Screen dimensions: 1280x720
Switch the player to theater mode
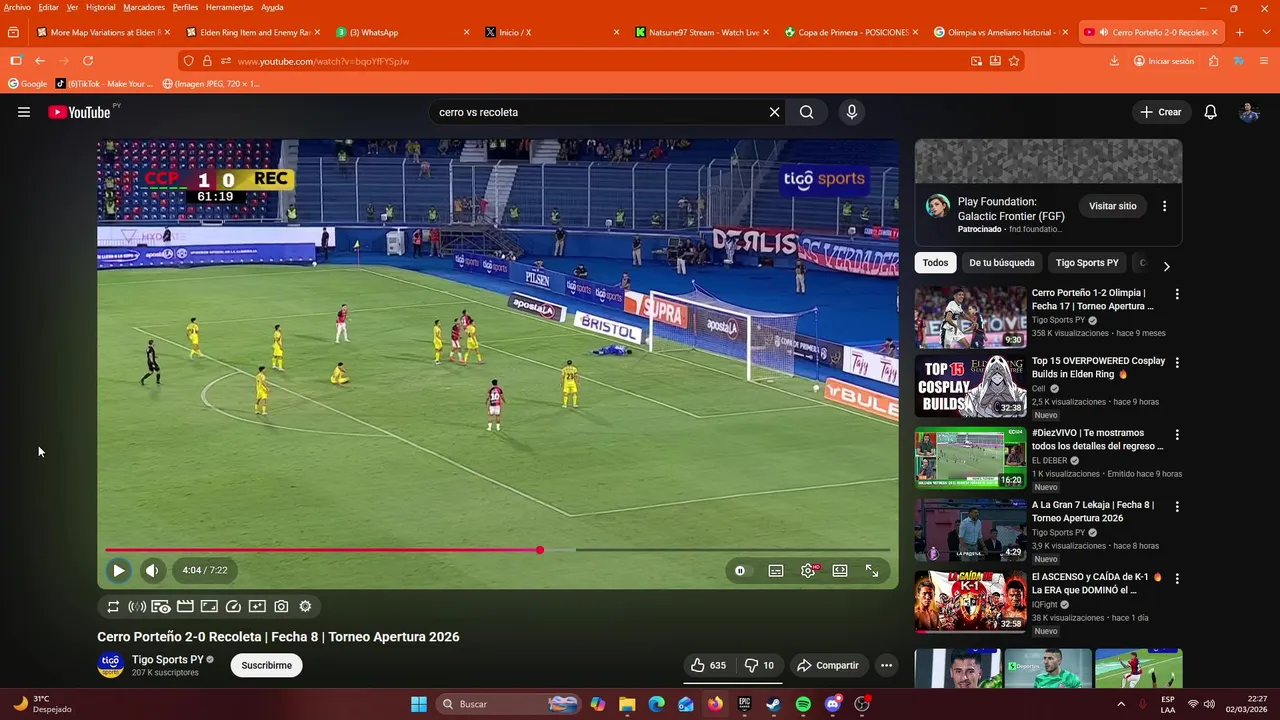840,570
